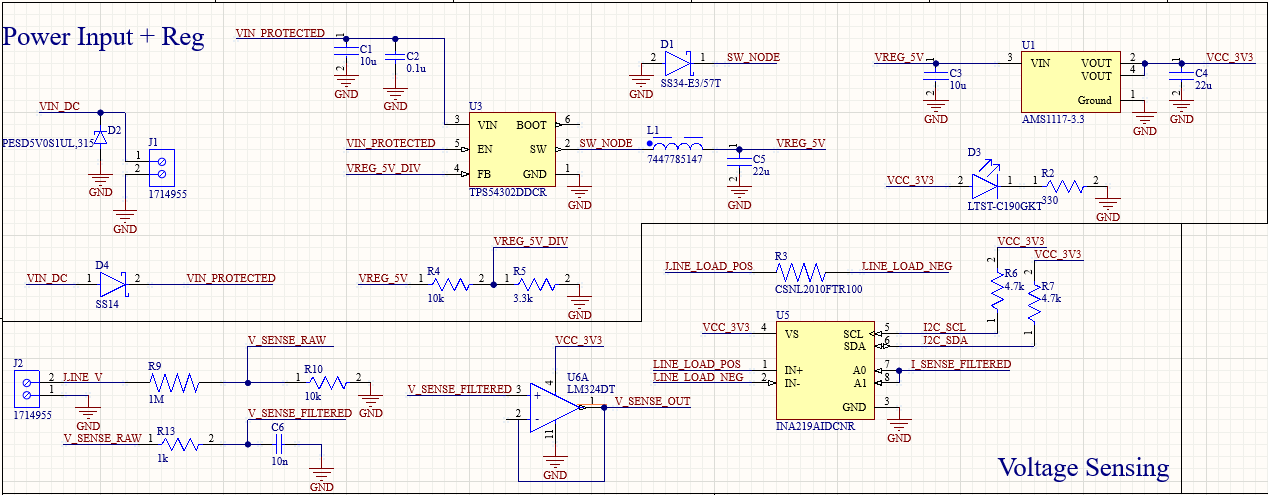Click the D4 SS14 Schottky diode symbol
The height and width of the screenshot is (495, 1268).
(113, 284)
